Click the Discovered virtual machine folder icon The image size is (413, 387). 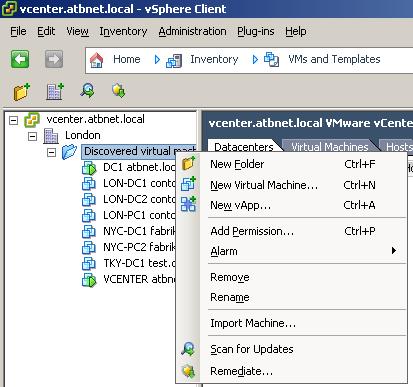click(x=69, y=152)
